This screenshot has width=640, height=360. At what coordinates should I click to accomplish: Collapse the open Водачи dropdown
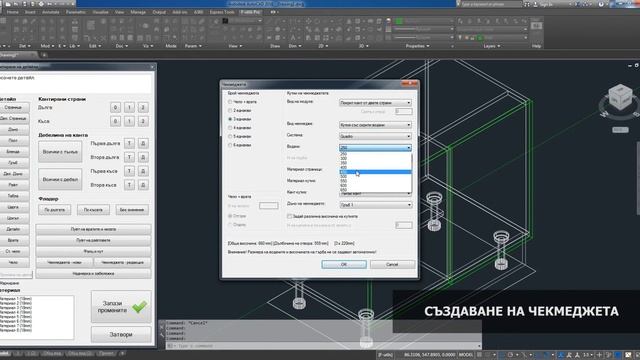point(409,148)
